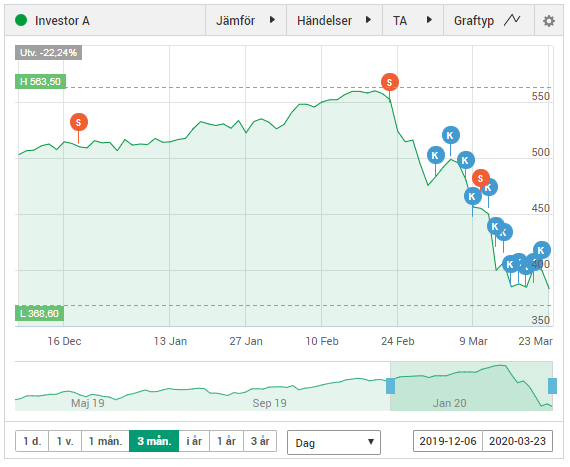Edit the end date 2020-03-23 field
570x467 pixels.
tap(518, 441)
